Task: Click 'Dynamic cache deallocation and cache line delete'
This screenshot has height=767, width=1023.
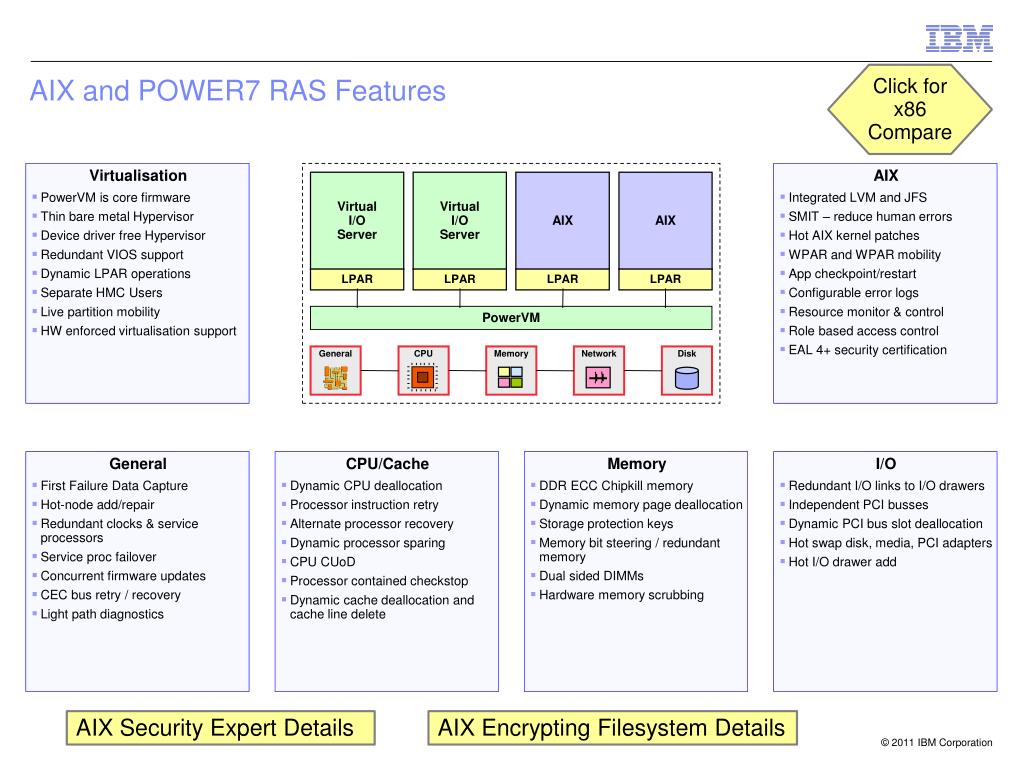Action: (x=382, y=607)
